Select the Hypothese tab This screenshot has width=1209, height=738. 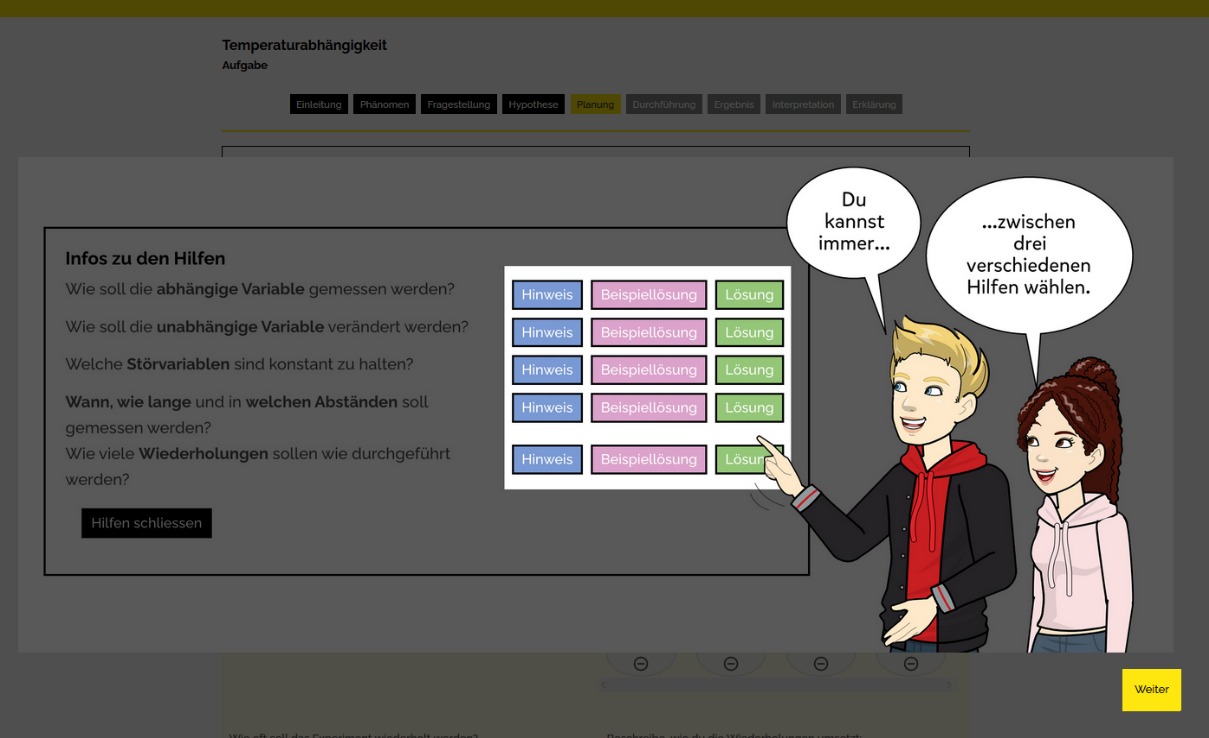(x=533, y=104)
